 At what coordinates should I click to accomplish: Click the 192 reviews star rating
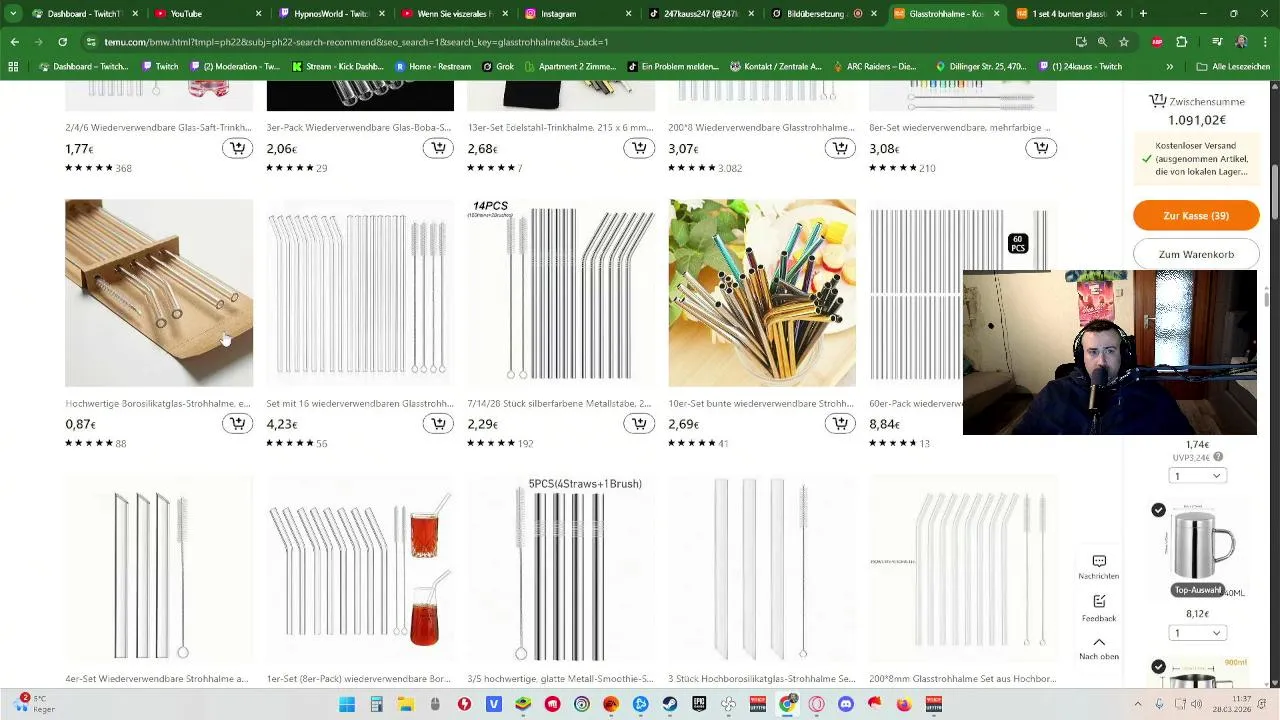coord(500,443)
